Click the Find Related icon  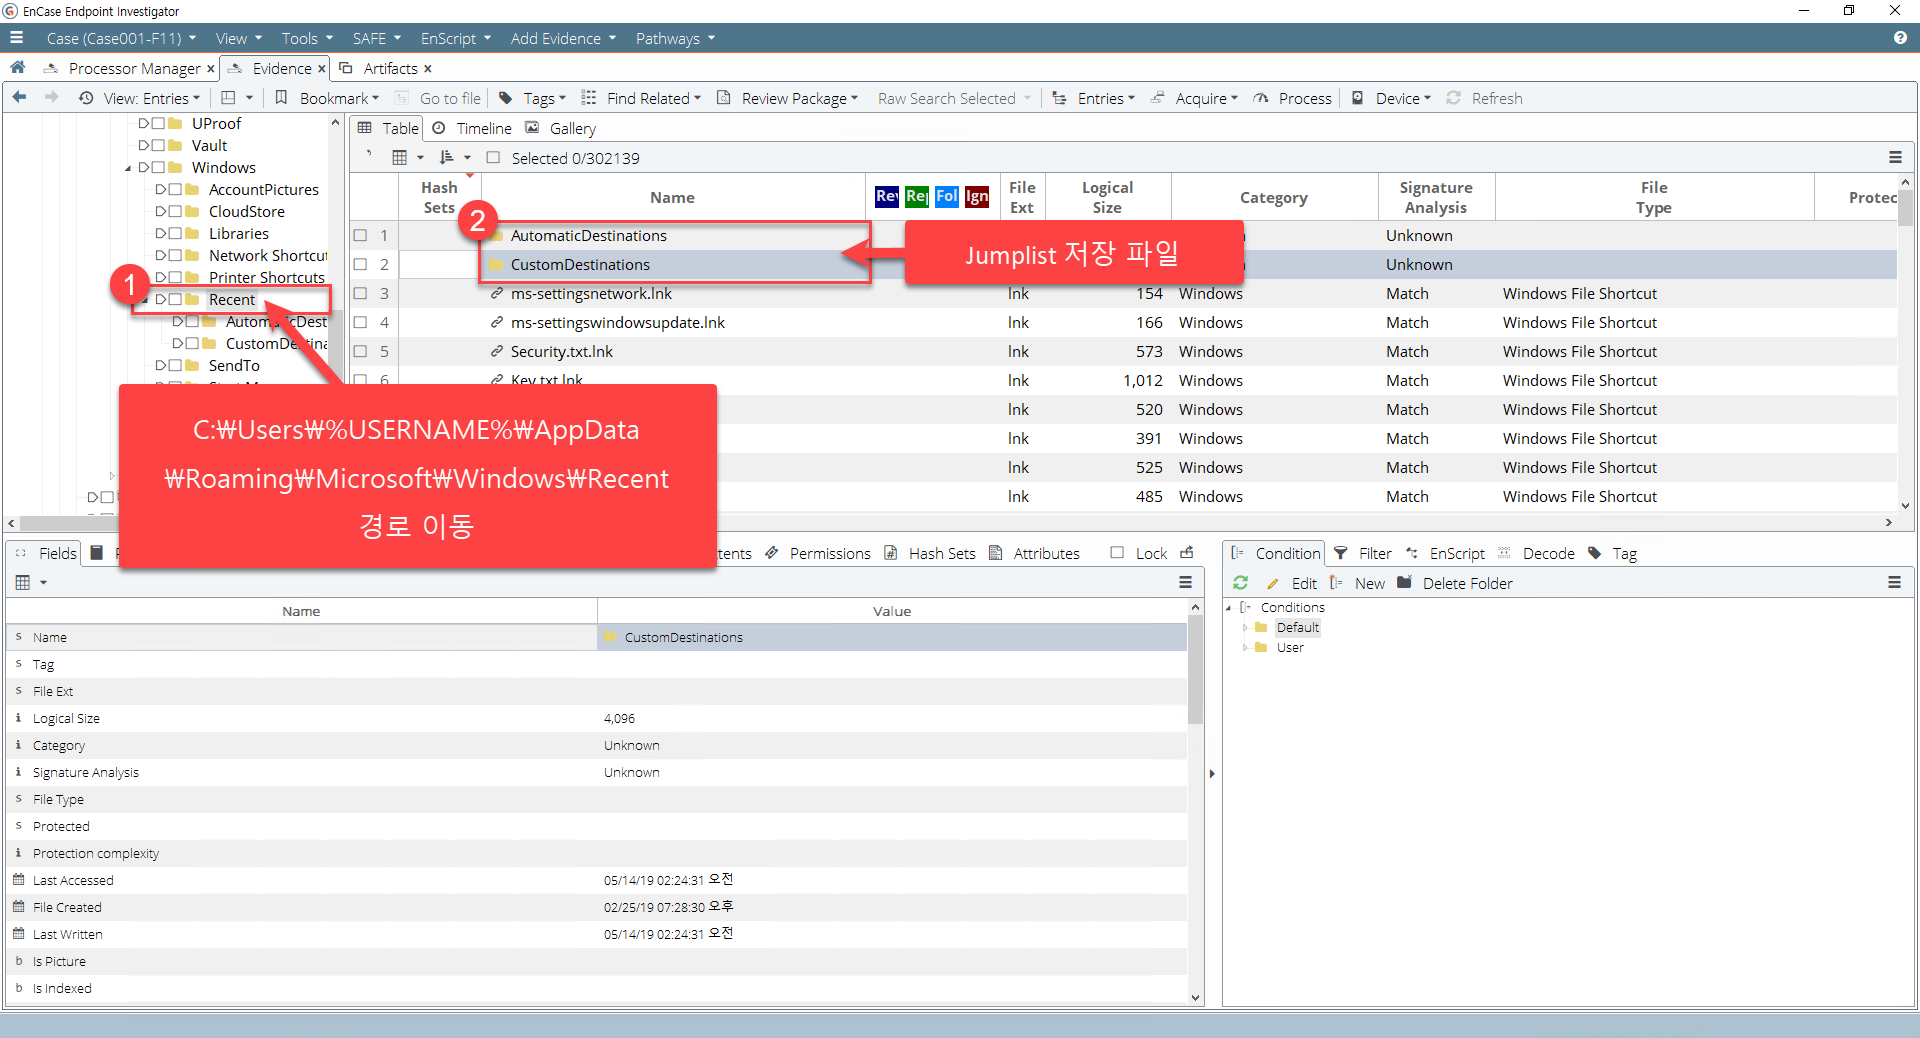[589, 98]
